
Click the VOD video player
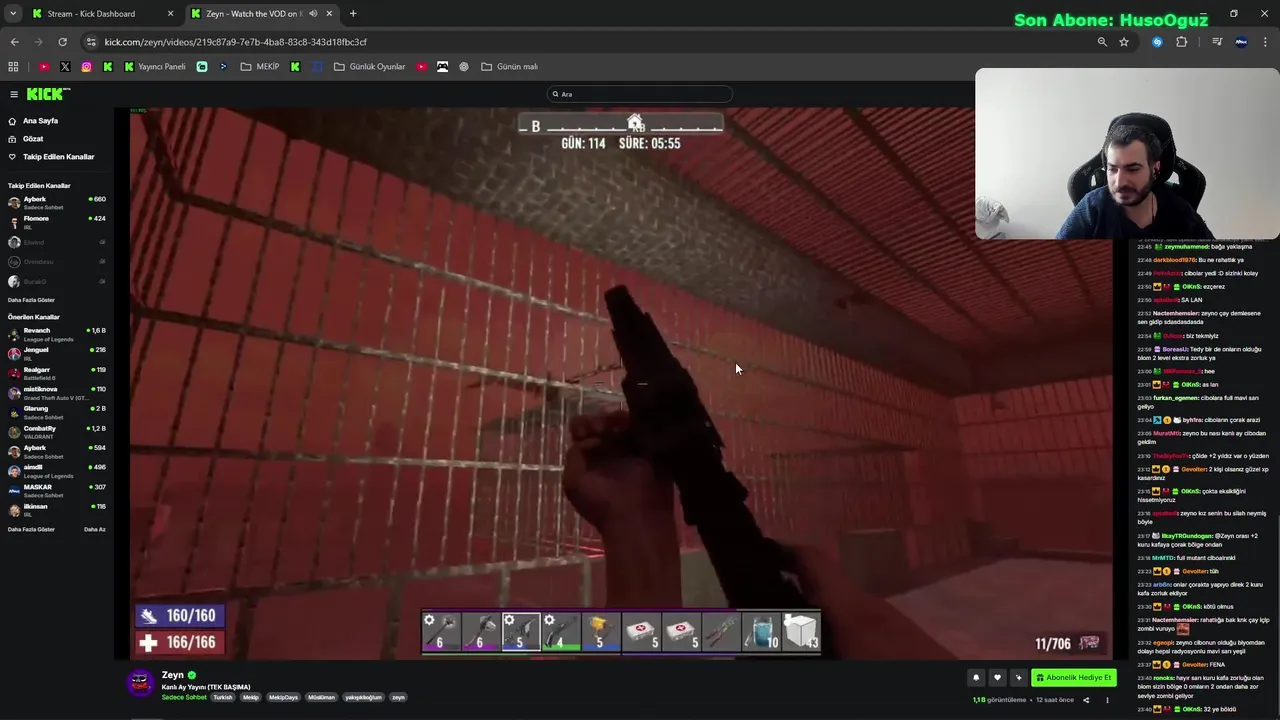click(x=621, y=384)
